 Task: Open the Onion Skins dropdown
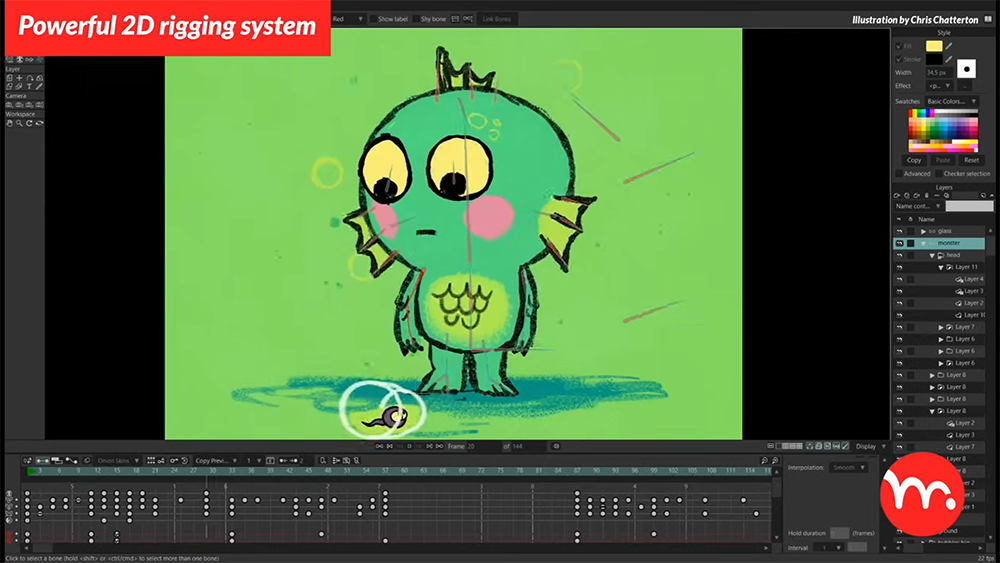coord(119,460)
